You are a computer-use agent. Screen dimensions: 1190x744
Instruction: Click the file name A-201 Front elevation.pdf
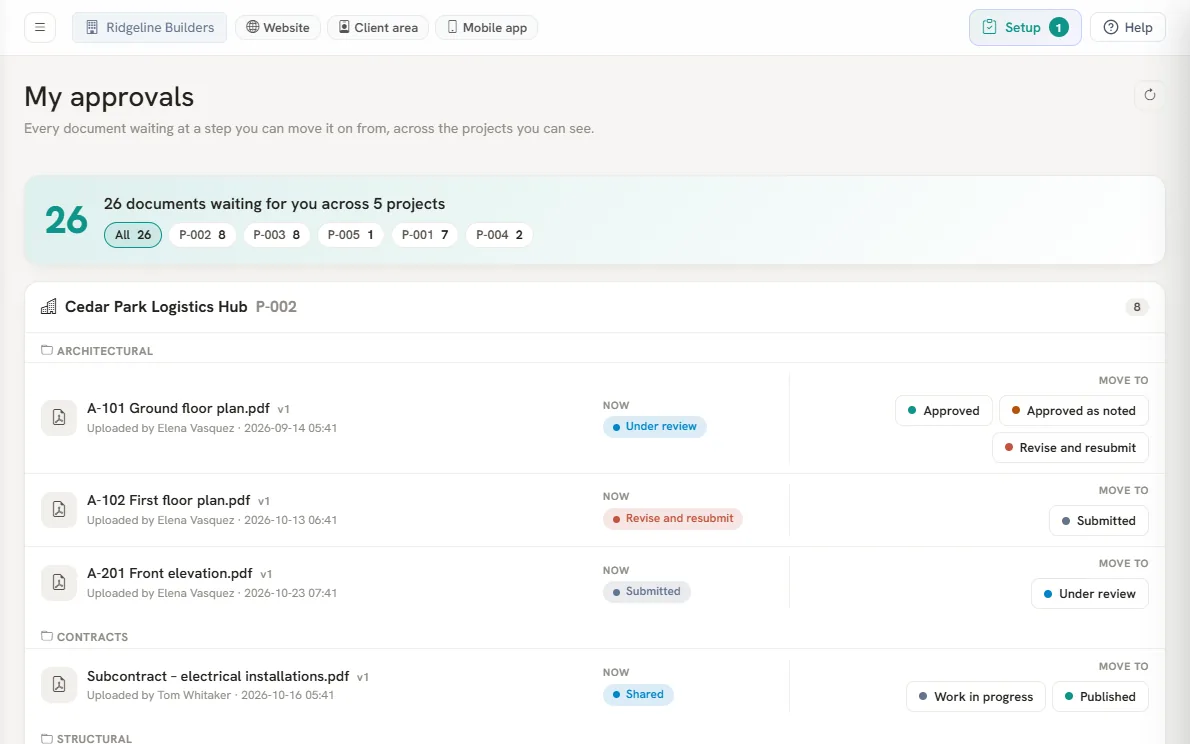coord(170,573)
